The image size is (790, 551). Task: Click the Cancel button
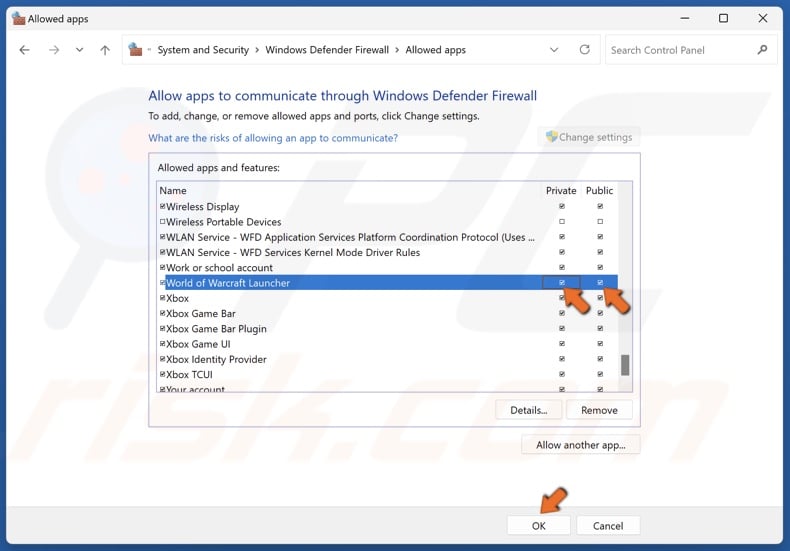point(608,525)
